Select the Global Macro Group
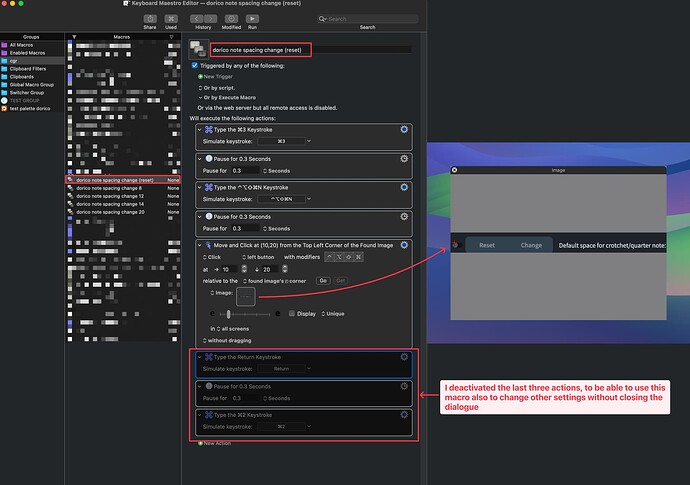This screenshot has height=485, width=690. [x=32, y=85]
